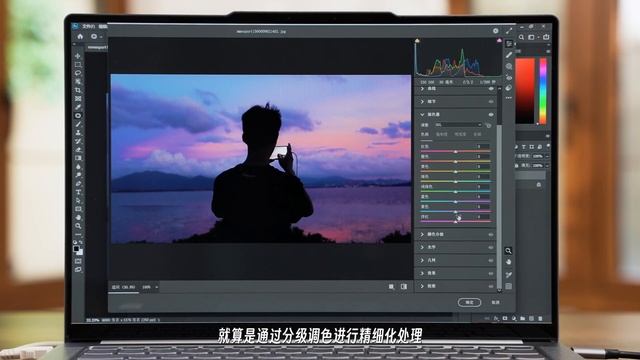Select the Eraser tool
The width and height of the screenshot is (640, 360).
78,149
